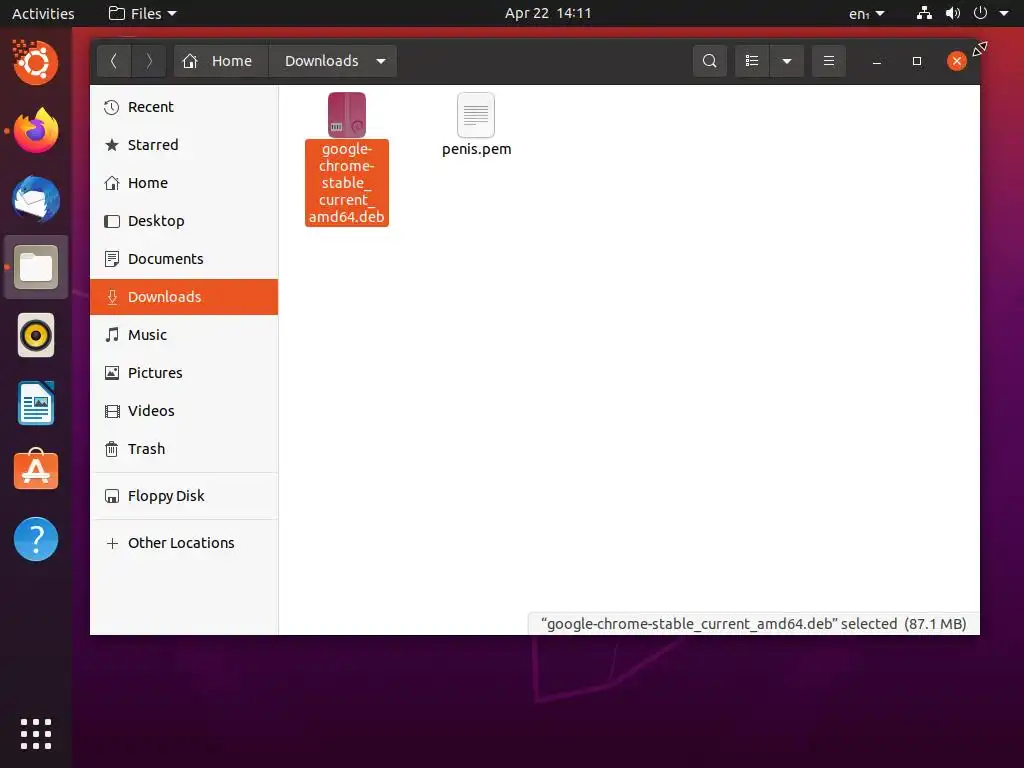Open the Downloads path dropdown menu
Image resolution: width=1024 pixels, height=768 pixels.
[x=381, y=61]
